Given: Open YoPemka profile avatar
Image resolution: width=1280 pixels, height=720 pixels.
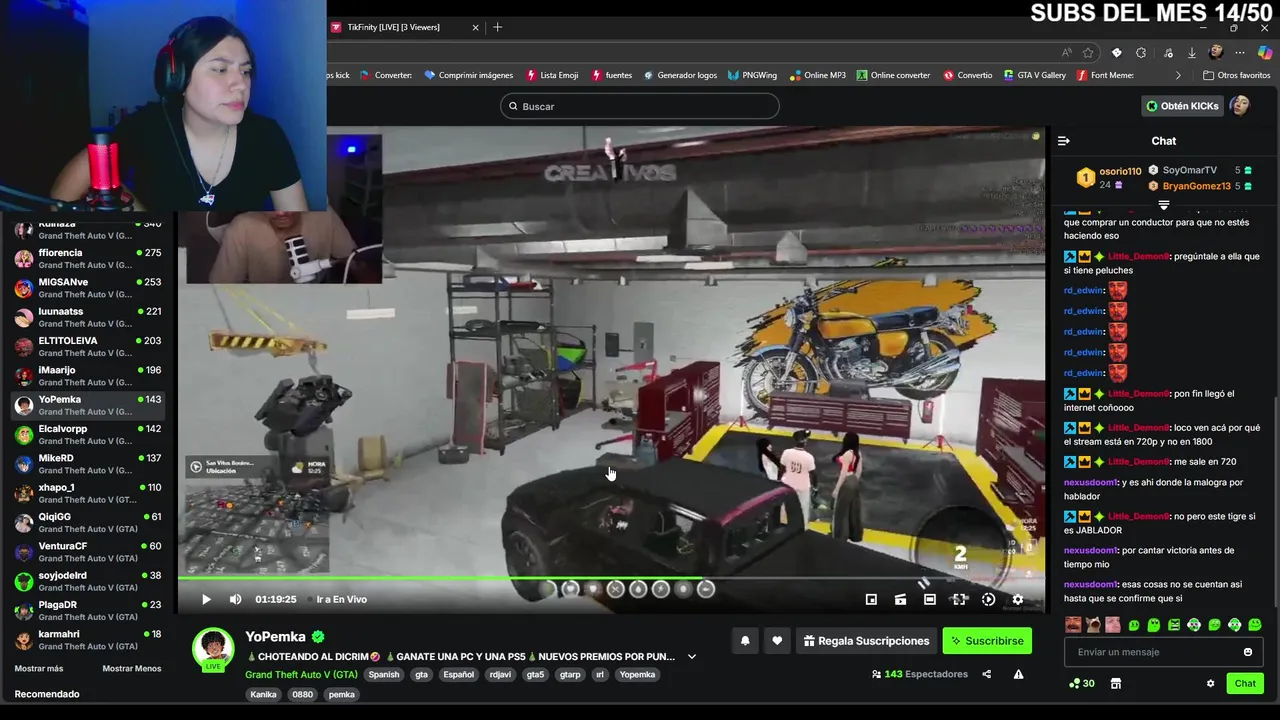Looking at the screenshot, I should (213, 649).
